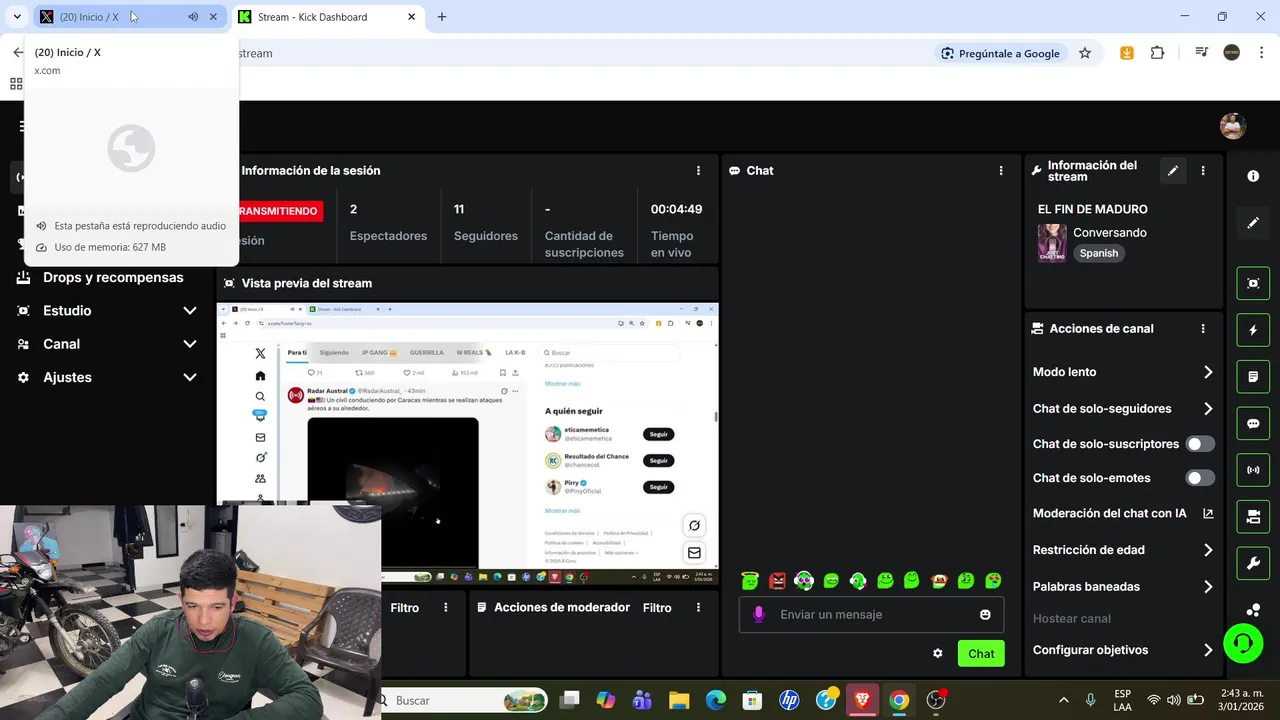Click the document icon in right sidebar
The image size is (1280, 720).
click(x=1253, y=377)
